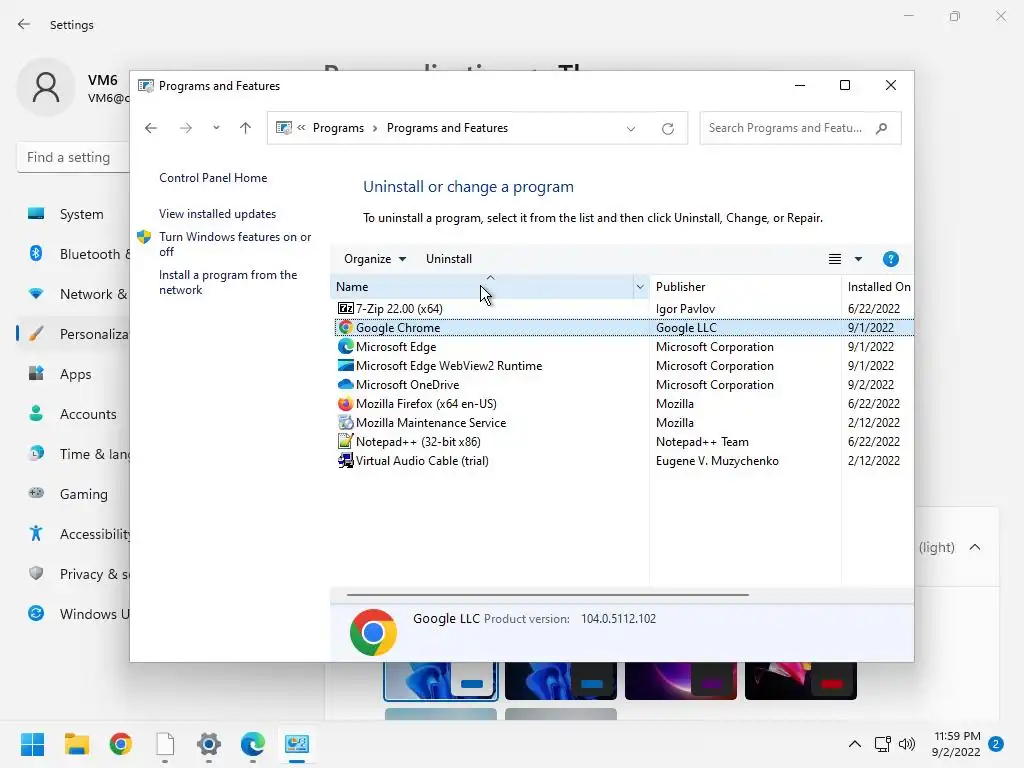Open the Name column filter dropdown arrow
This screenshot has height=768, width=1024.
click(x=640, y=287)
